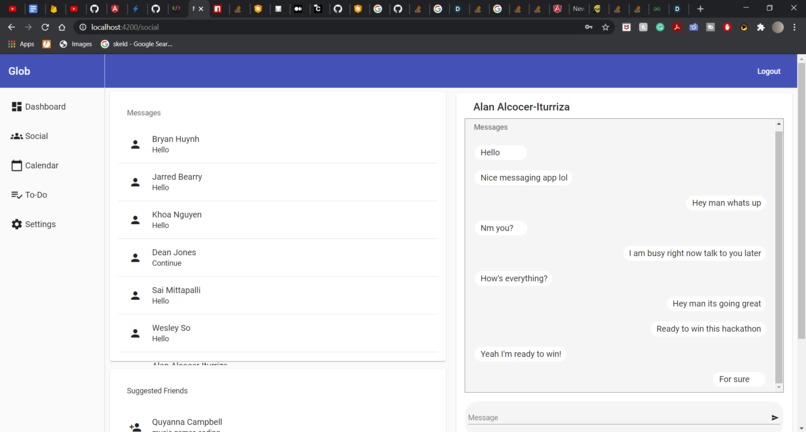Click Dean Jones's person avatar icon
This screenshot has height=432, width=806.
(x=135, y=258)
